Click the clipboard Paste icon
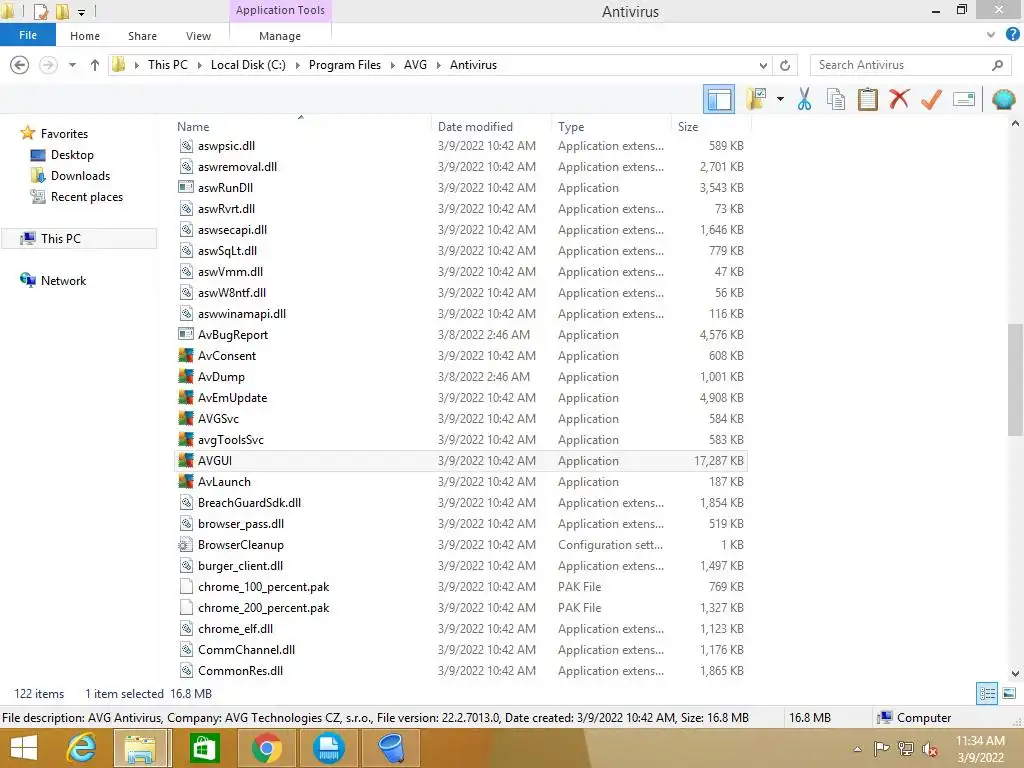The image size is (1024, 768). [x=867, y=99]
